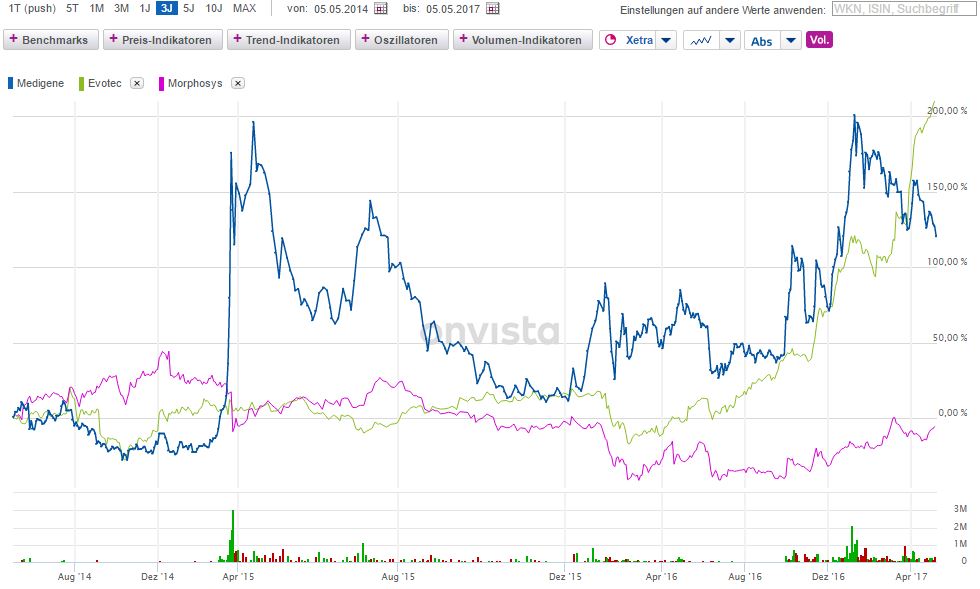
Task: Click the Apr '17 axis label
Action: [x=912, y=576]
